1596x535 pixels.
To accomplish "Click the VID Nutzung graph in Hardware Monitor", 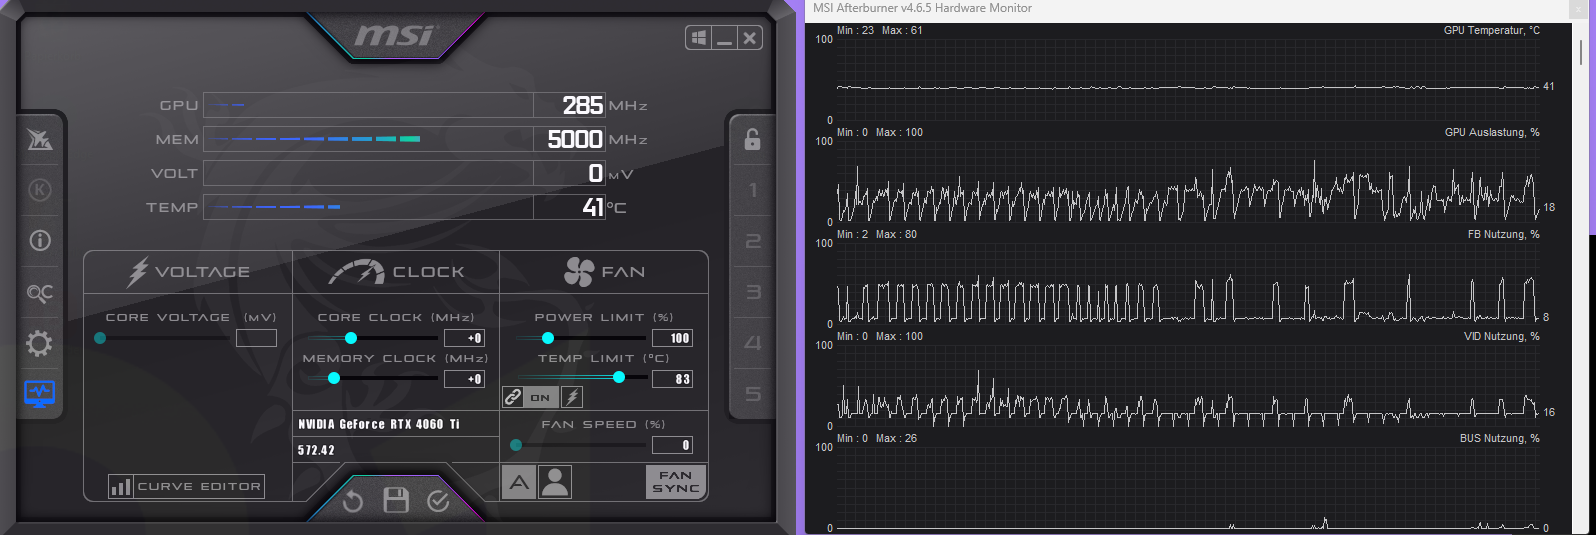I will tap(1188, 385).
